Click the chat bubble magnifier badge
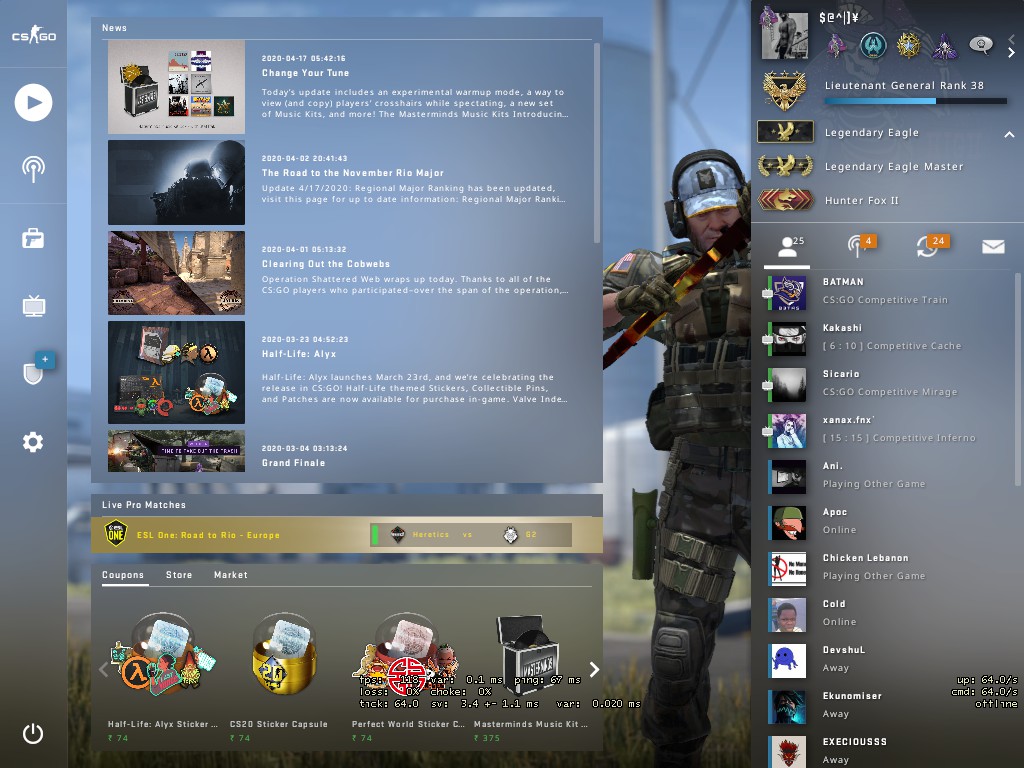This screenshot has width=1024, height=768. click(980, 45)
